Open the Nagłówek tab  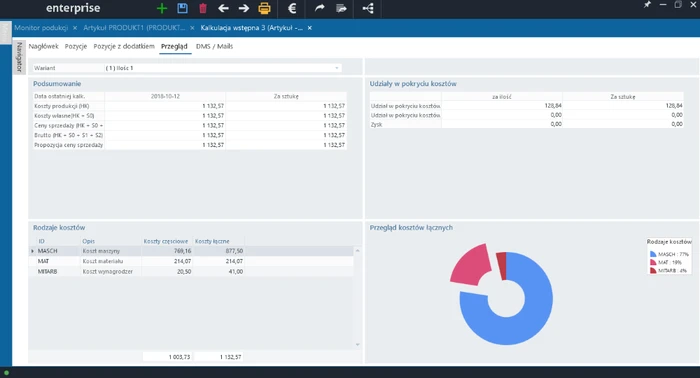pos(43,46)
